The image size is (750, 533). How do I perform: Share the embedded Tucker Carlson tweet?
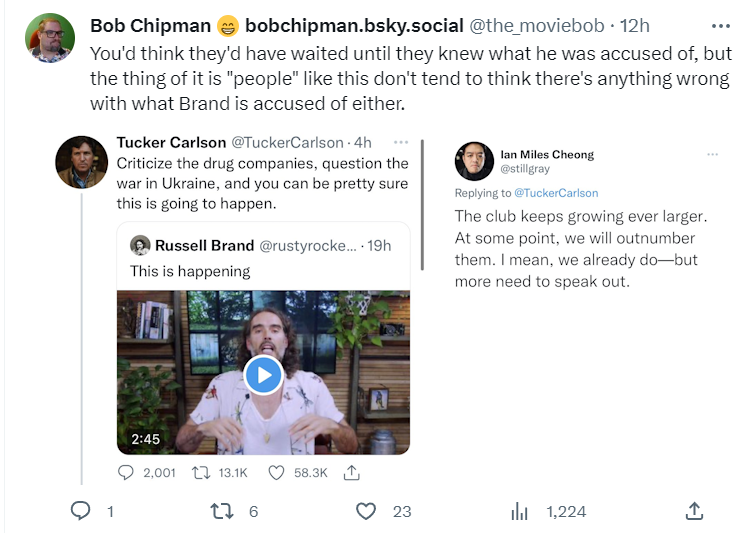[x=351, y=472]
